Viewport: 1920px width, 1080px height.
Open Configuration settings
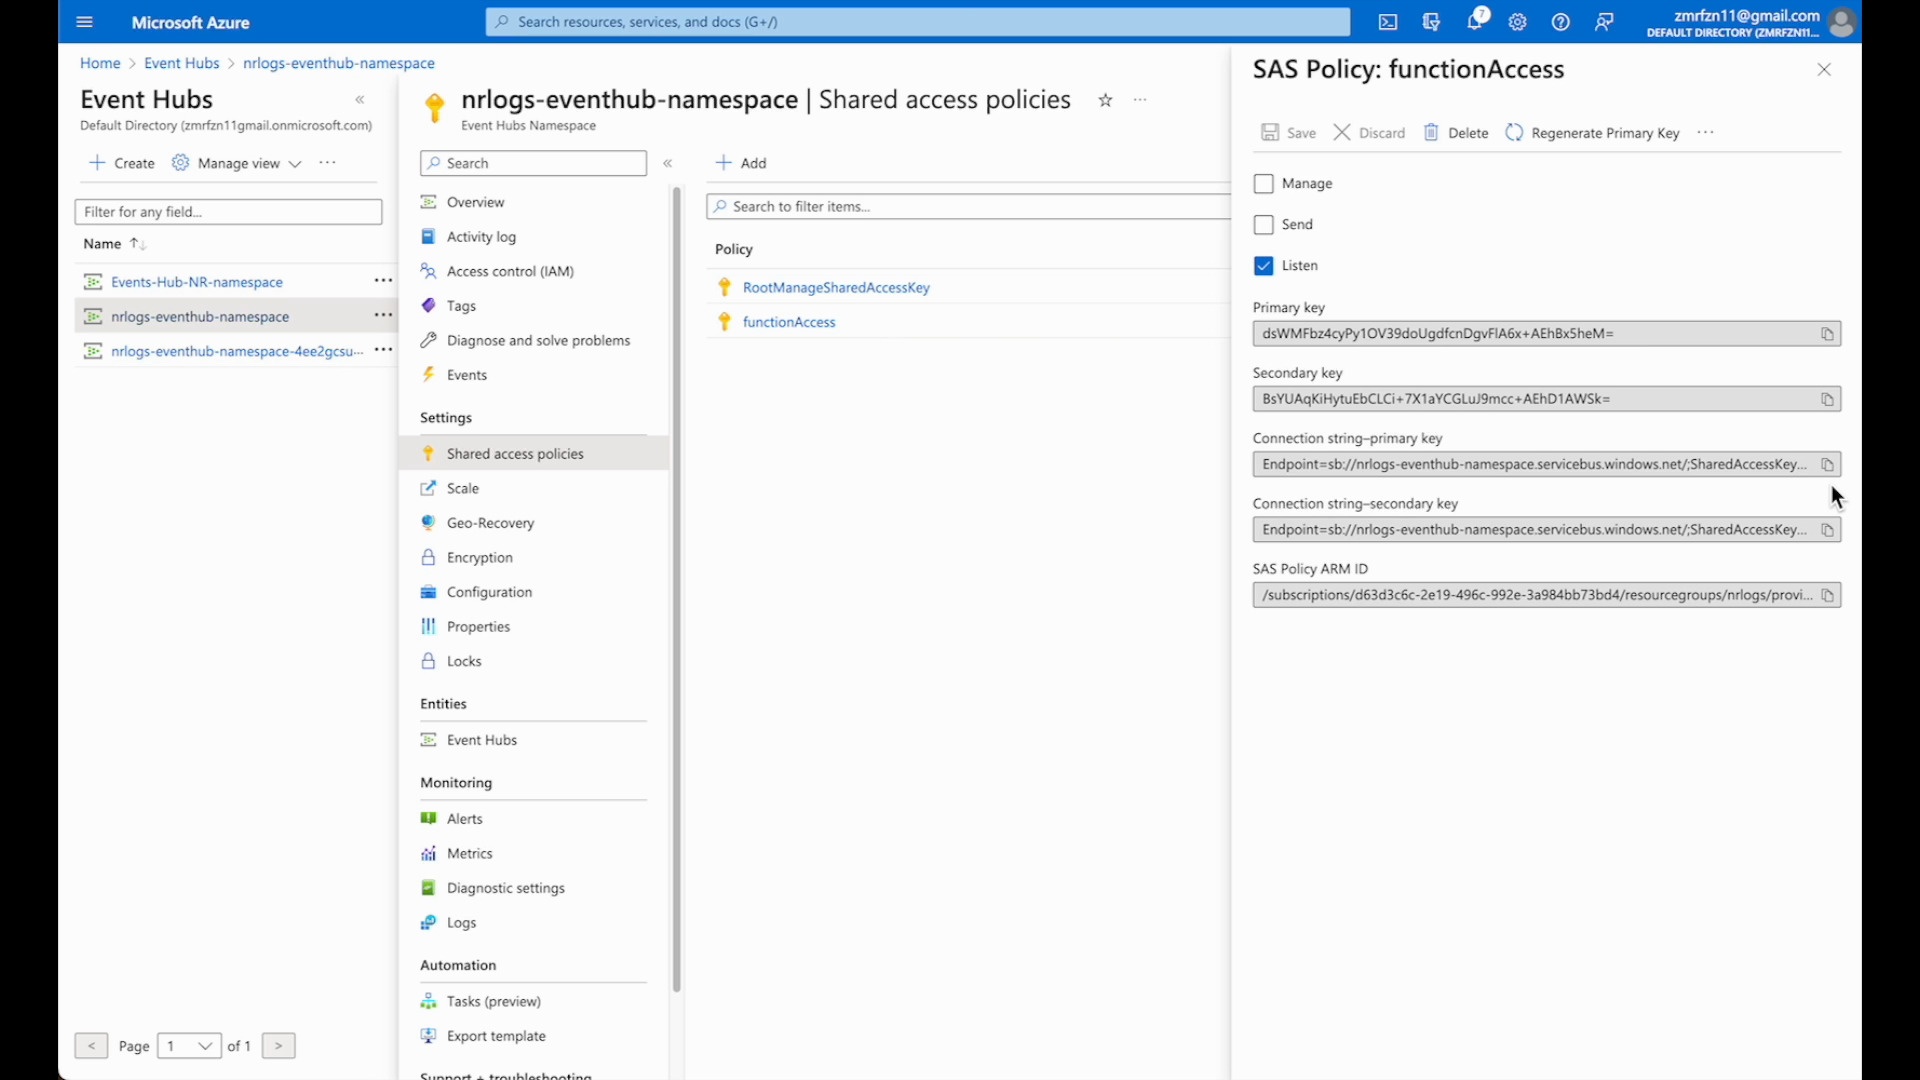(489, 592)
